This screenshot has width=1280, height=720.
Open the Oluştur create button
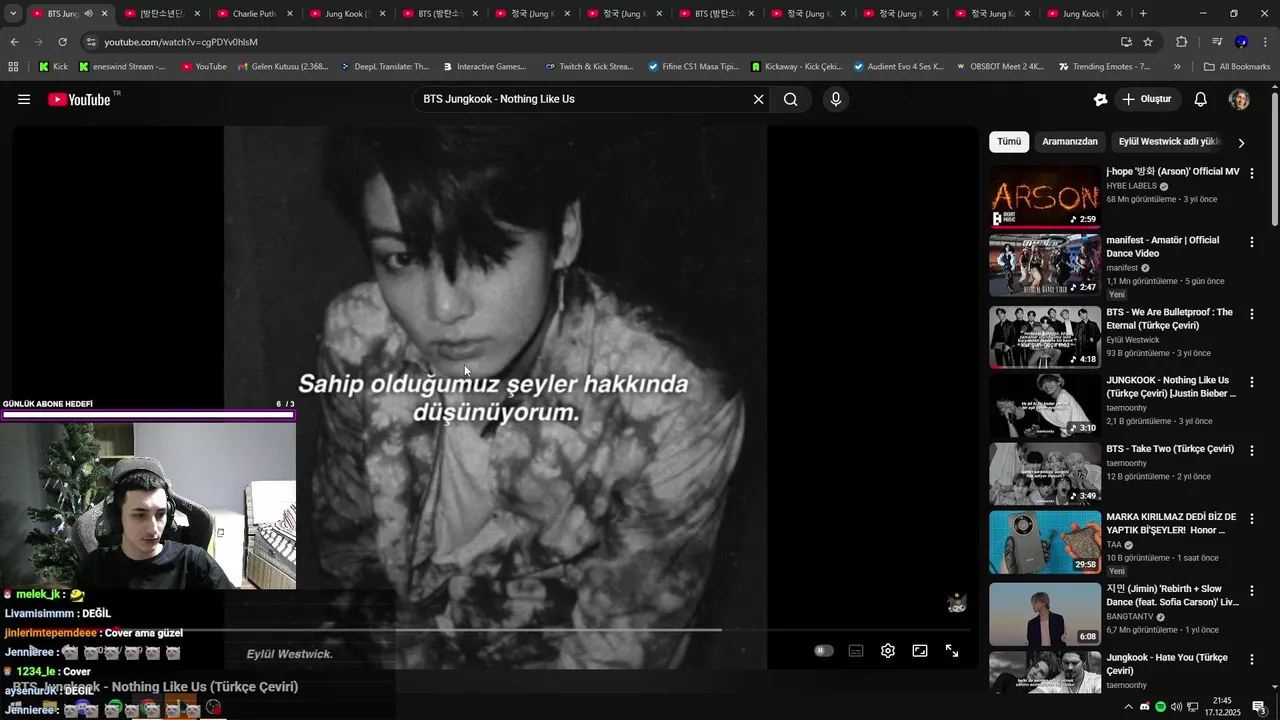pyautogui.click(x=1147, y=99)
